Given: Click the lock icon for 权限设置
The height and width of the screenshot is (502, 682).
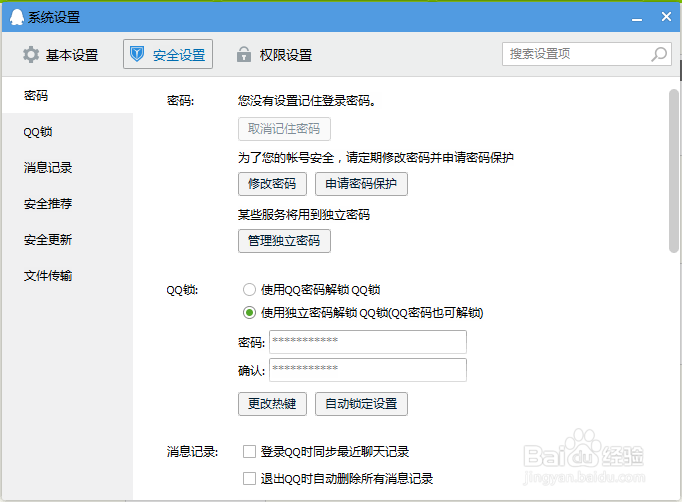Looking at the screenshot, I should coord(244,54).
